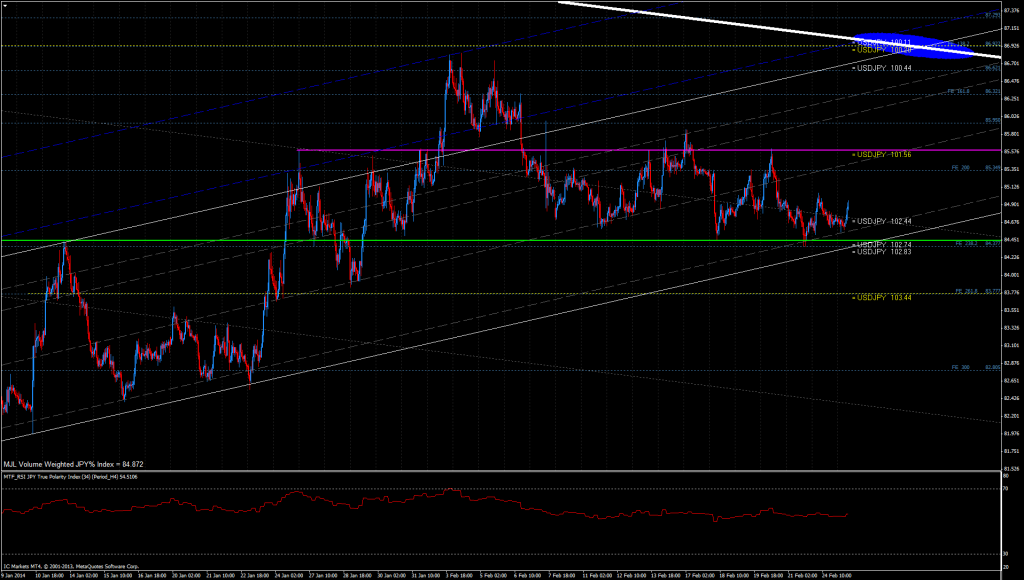Click the 20 Jan 02:00 time axis label

coord(186,575)
